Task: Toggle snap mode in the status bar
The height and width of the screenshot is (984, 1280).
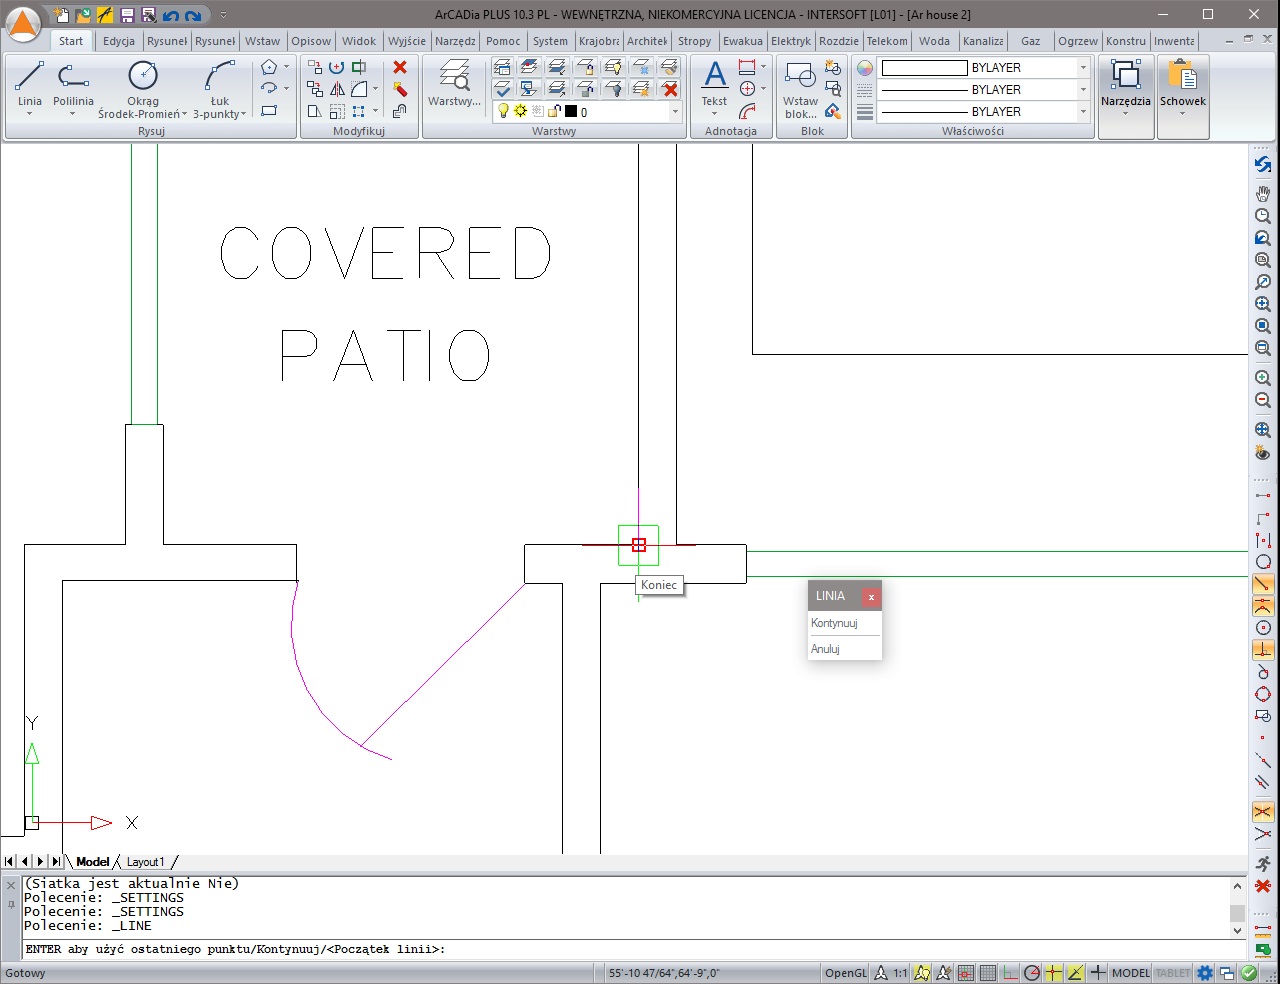Action: point(966,973)
